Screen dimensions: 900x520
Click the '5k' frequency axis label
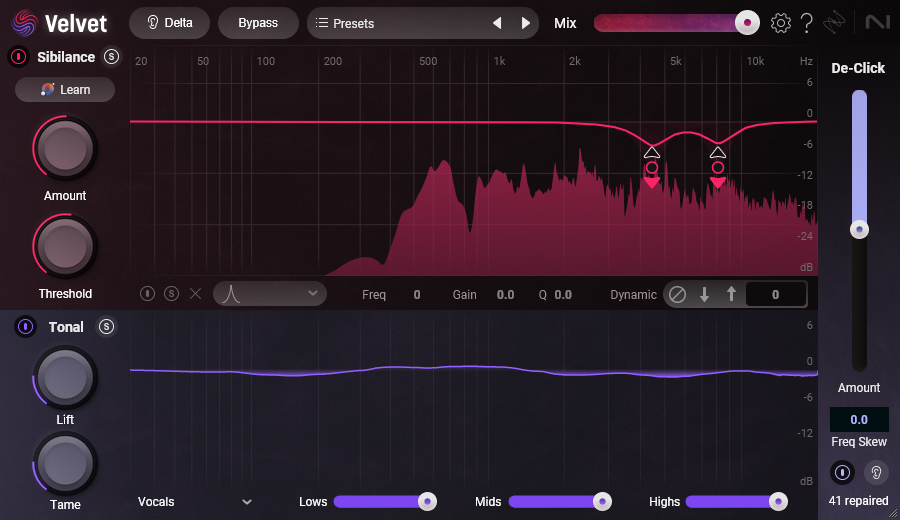(676, 61)
